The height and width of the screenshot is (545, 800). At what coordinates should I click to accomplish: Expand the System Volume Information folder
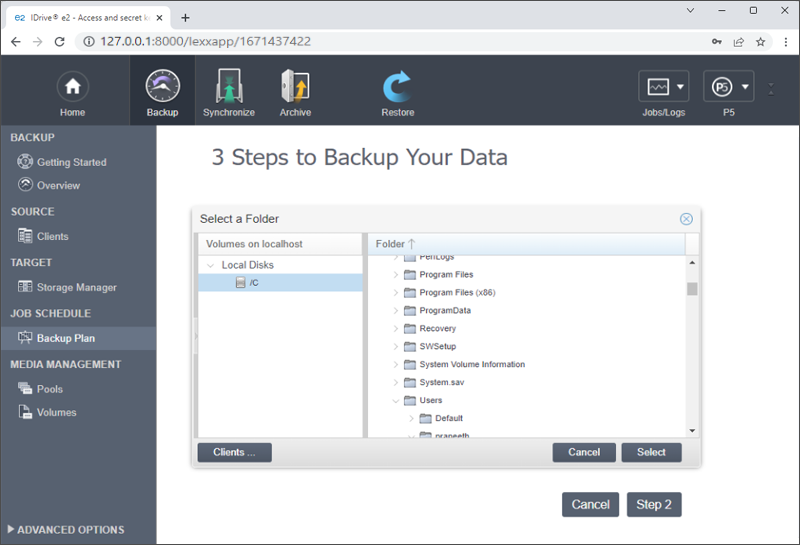tap(395, 364)
